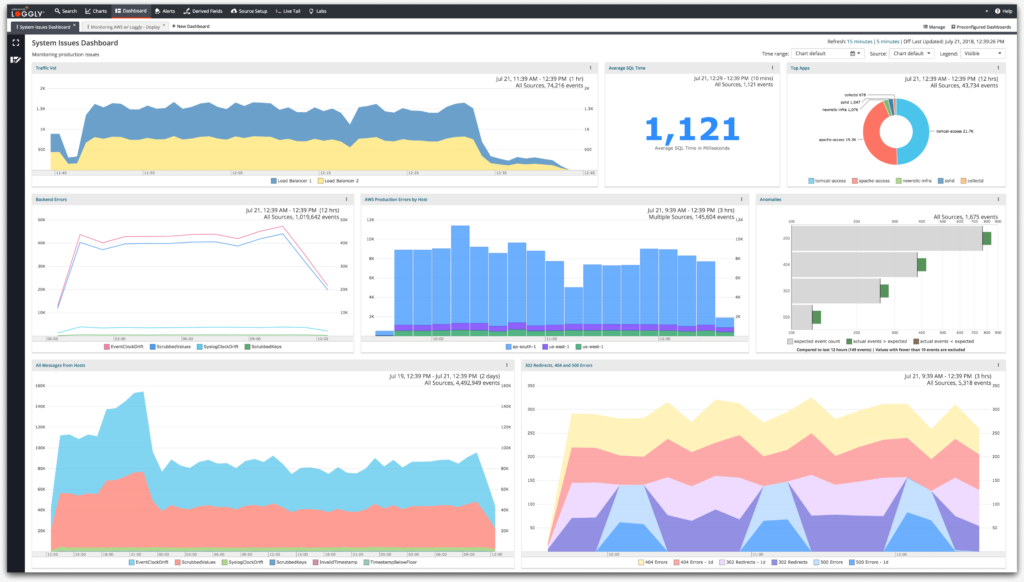Click Preconfigured Dashboards button
The height and width of the screenshot is (582, 1024).
click(x=981, y=27)
